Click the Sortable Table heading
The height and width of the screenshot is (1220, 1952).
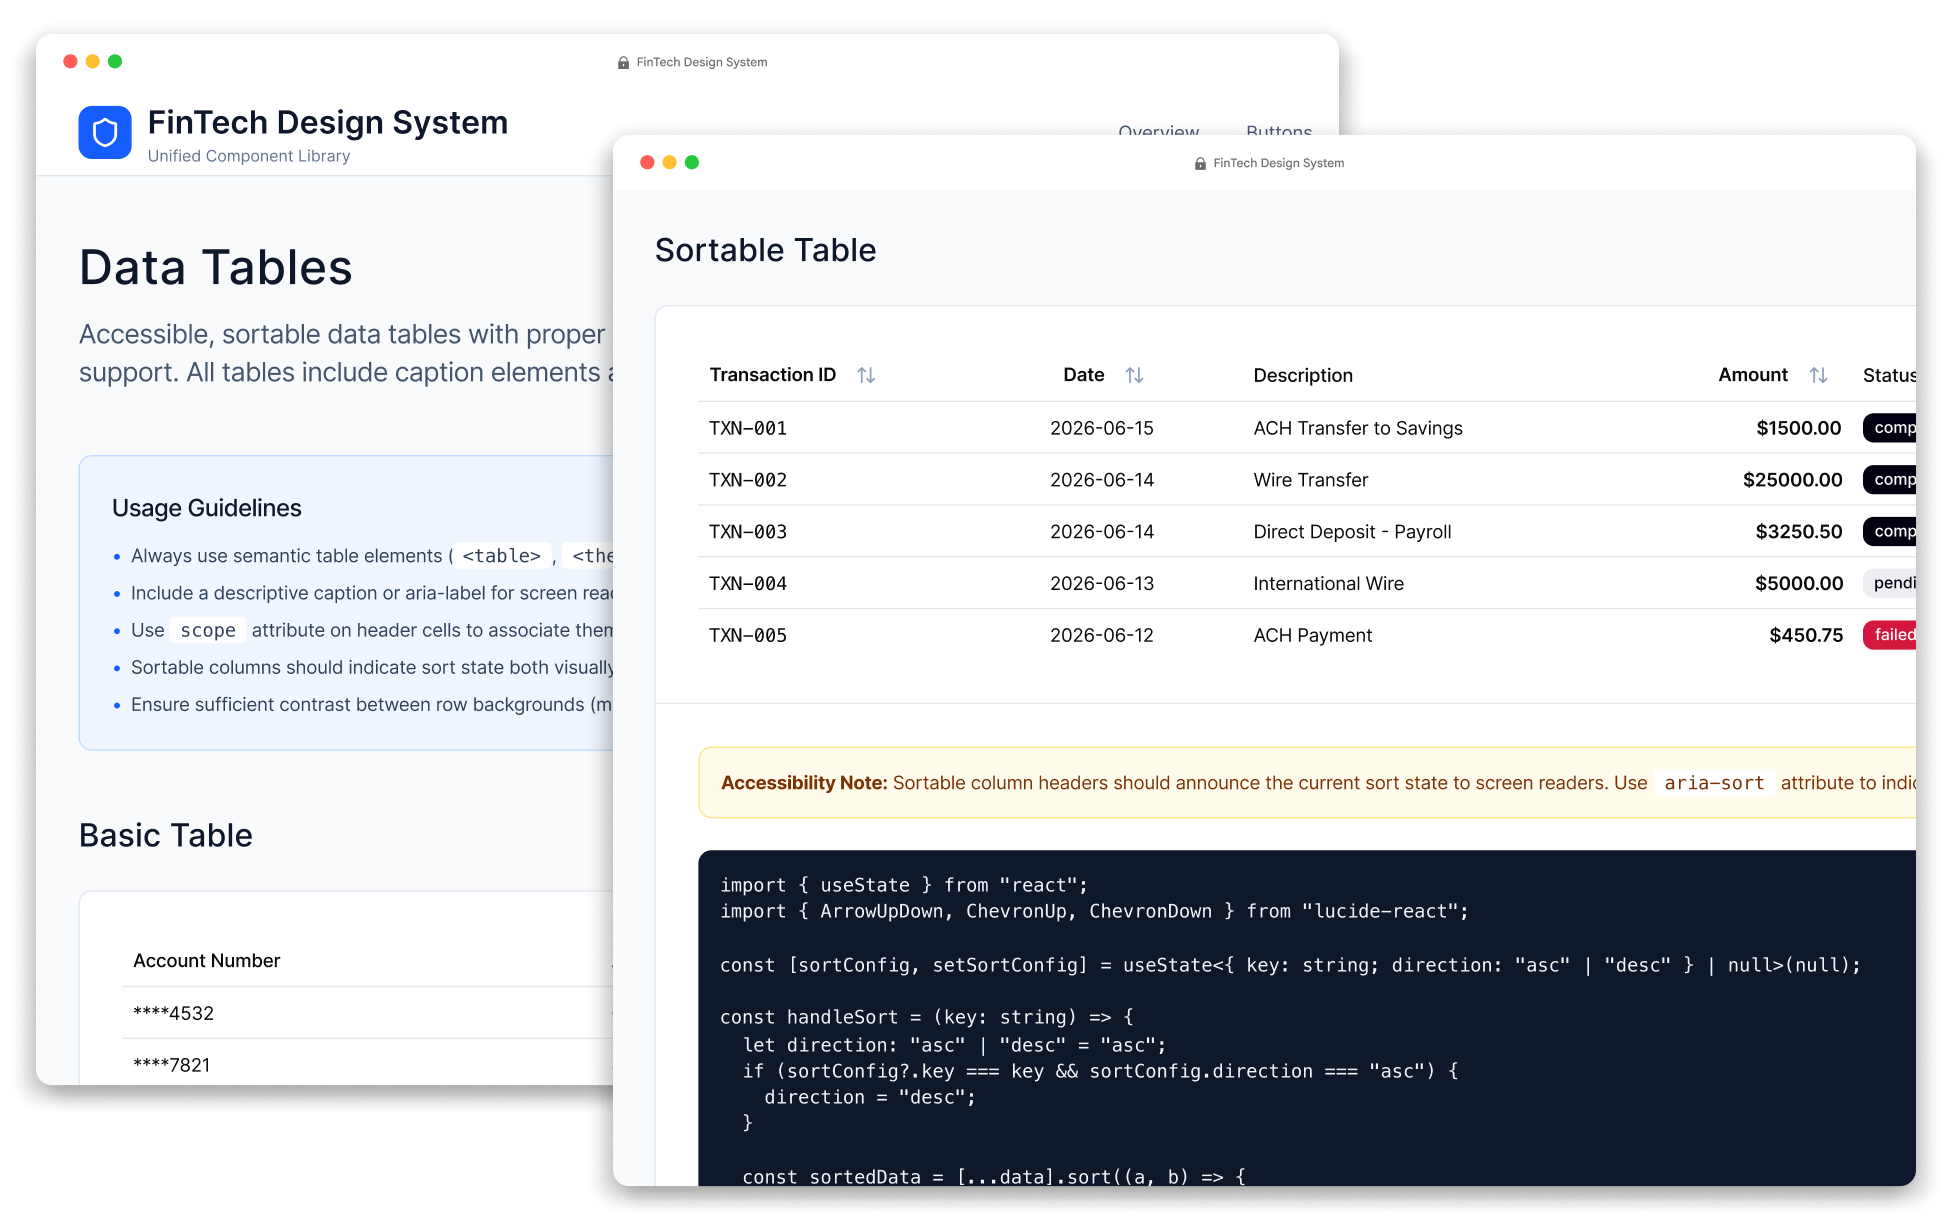(x=766, y=250)
